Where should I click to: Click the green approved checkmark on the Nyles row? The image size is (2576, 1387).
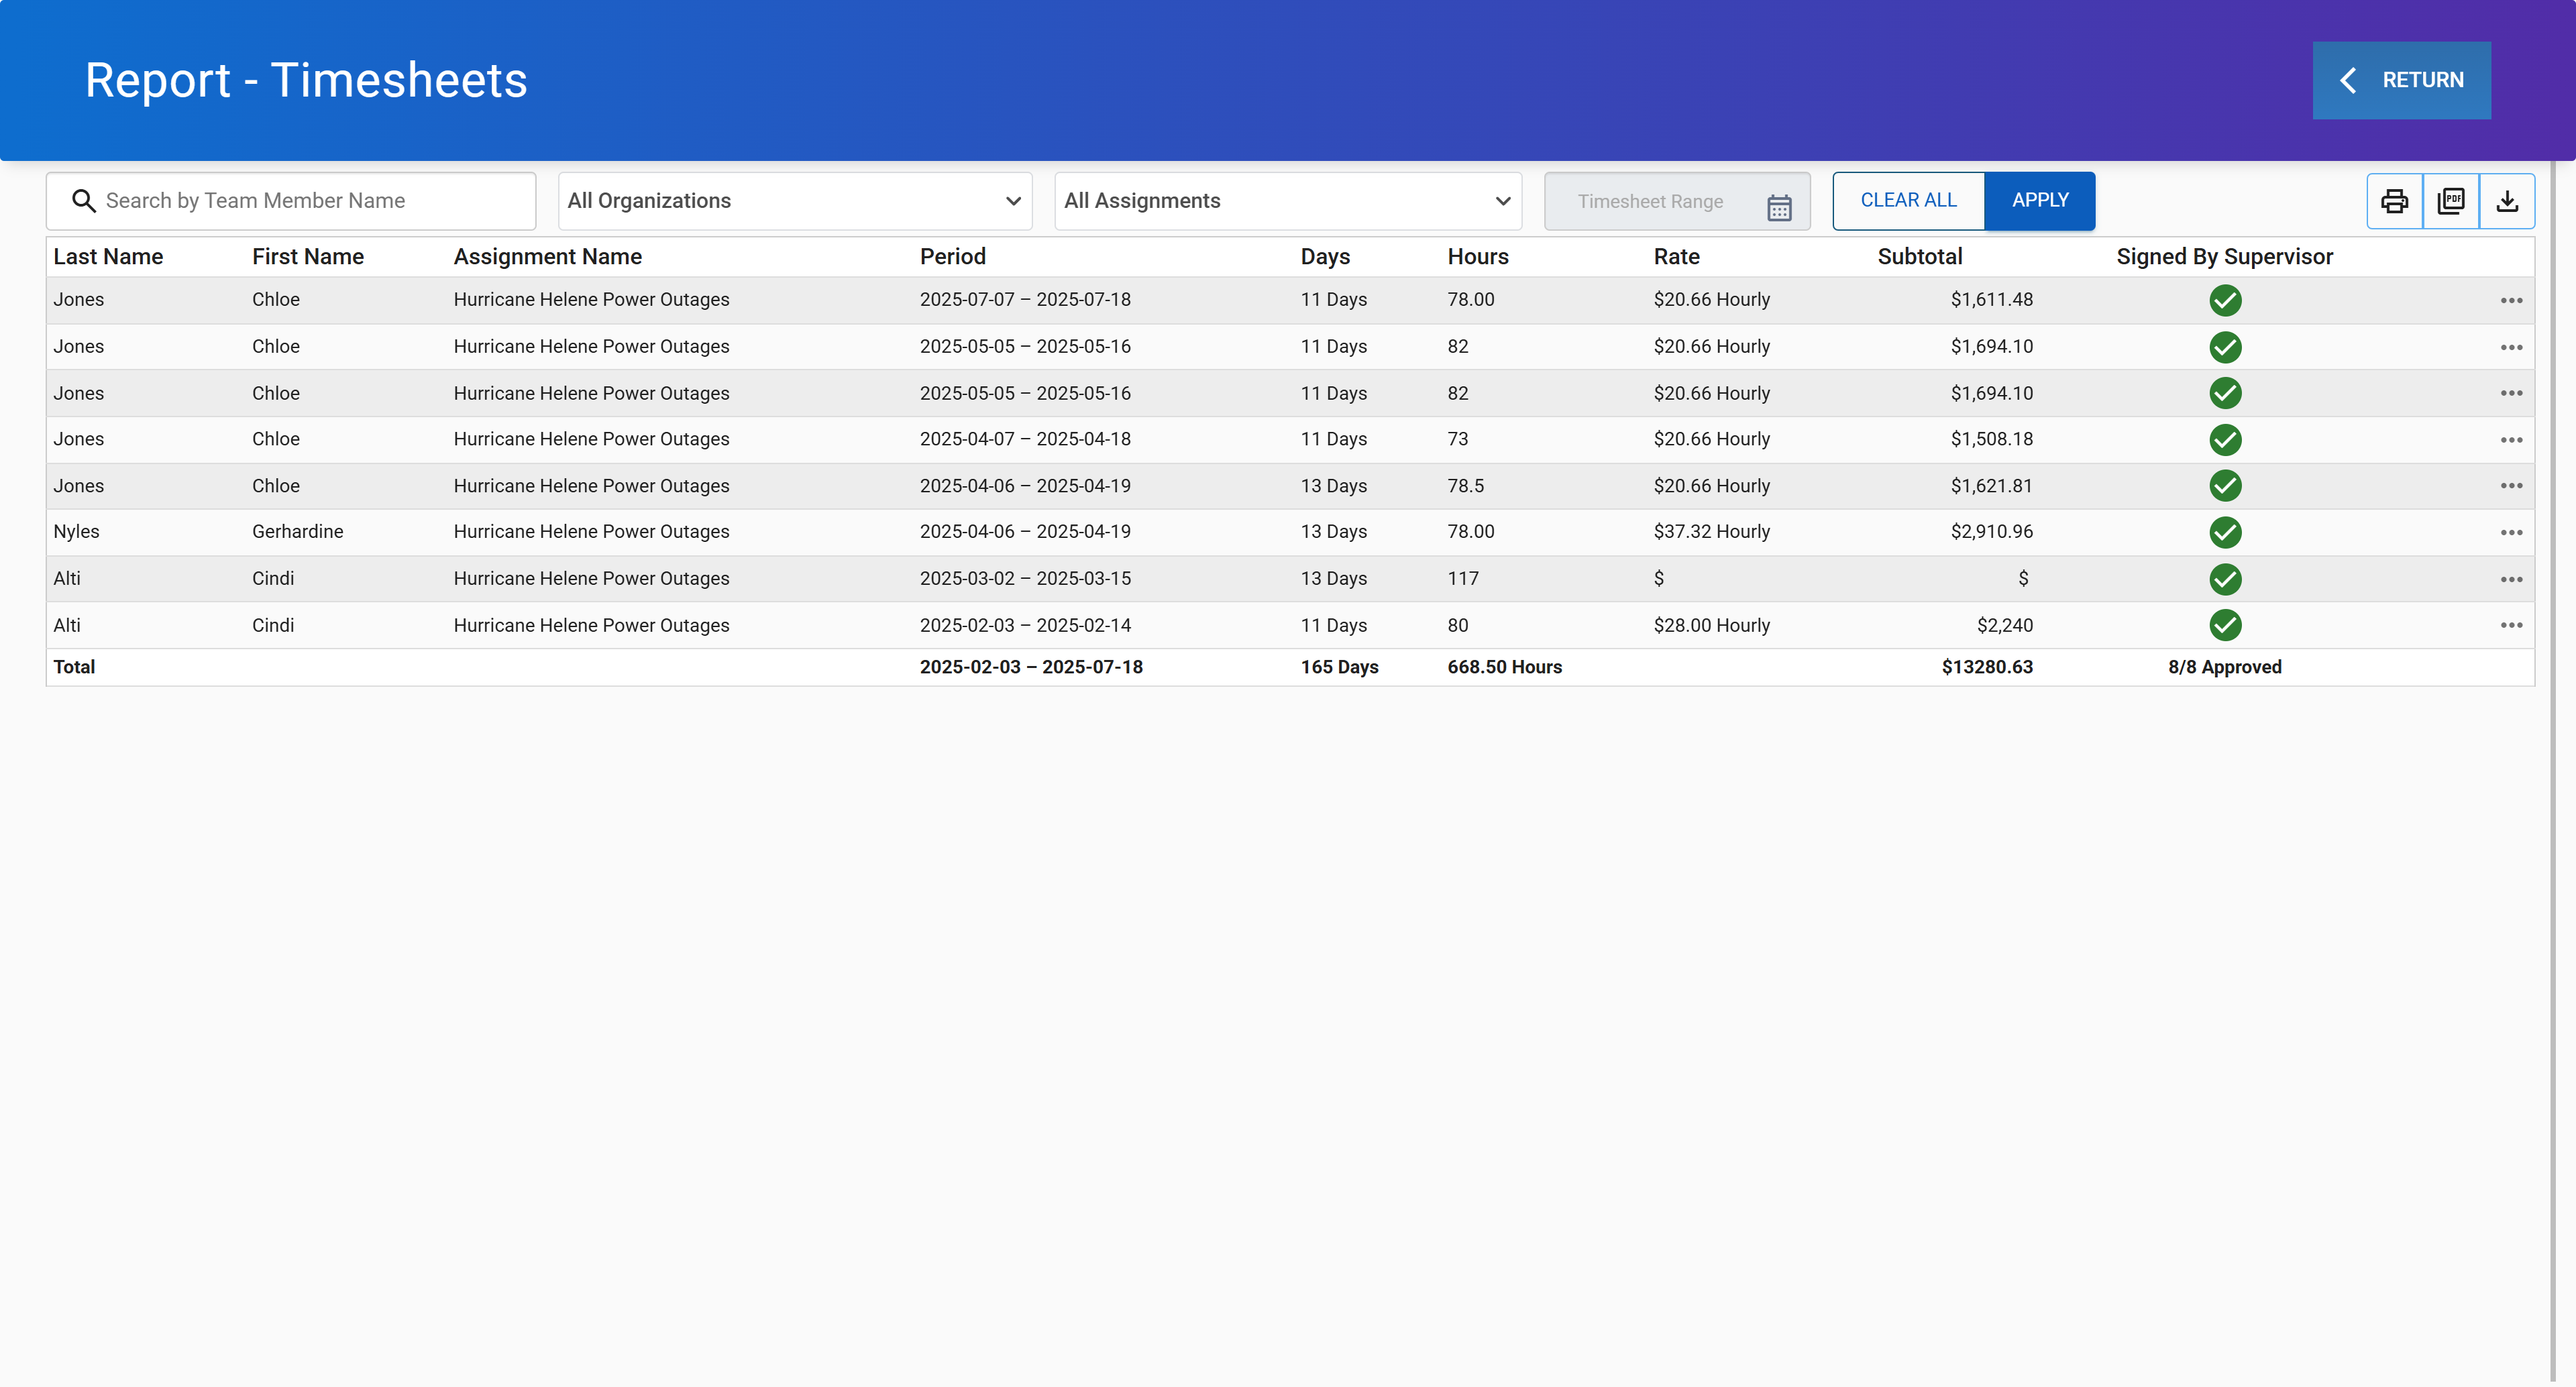point(2225,532)
